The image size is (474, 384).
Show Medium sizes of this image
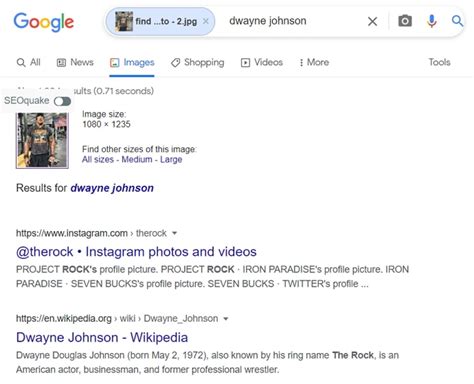pos(137,159)
